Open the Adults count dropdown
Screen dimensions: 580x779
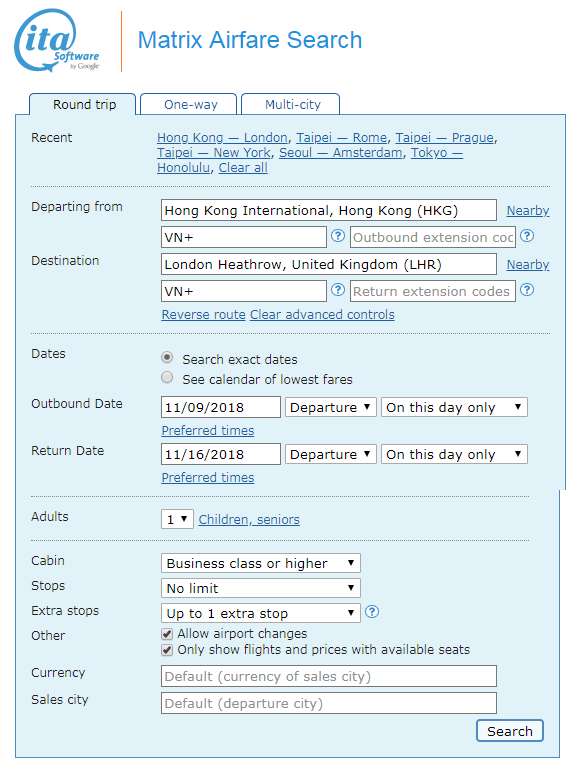pos(177,519)
